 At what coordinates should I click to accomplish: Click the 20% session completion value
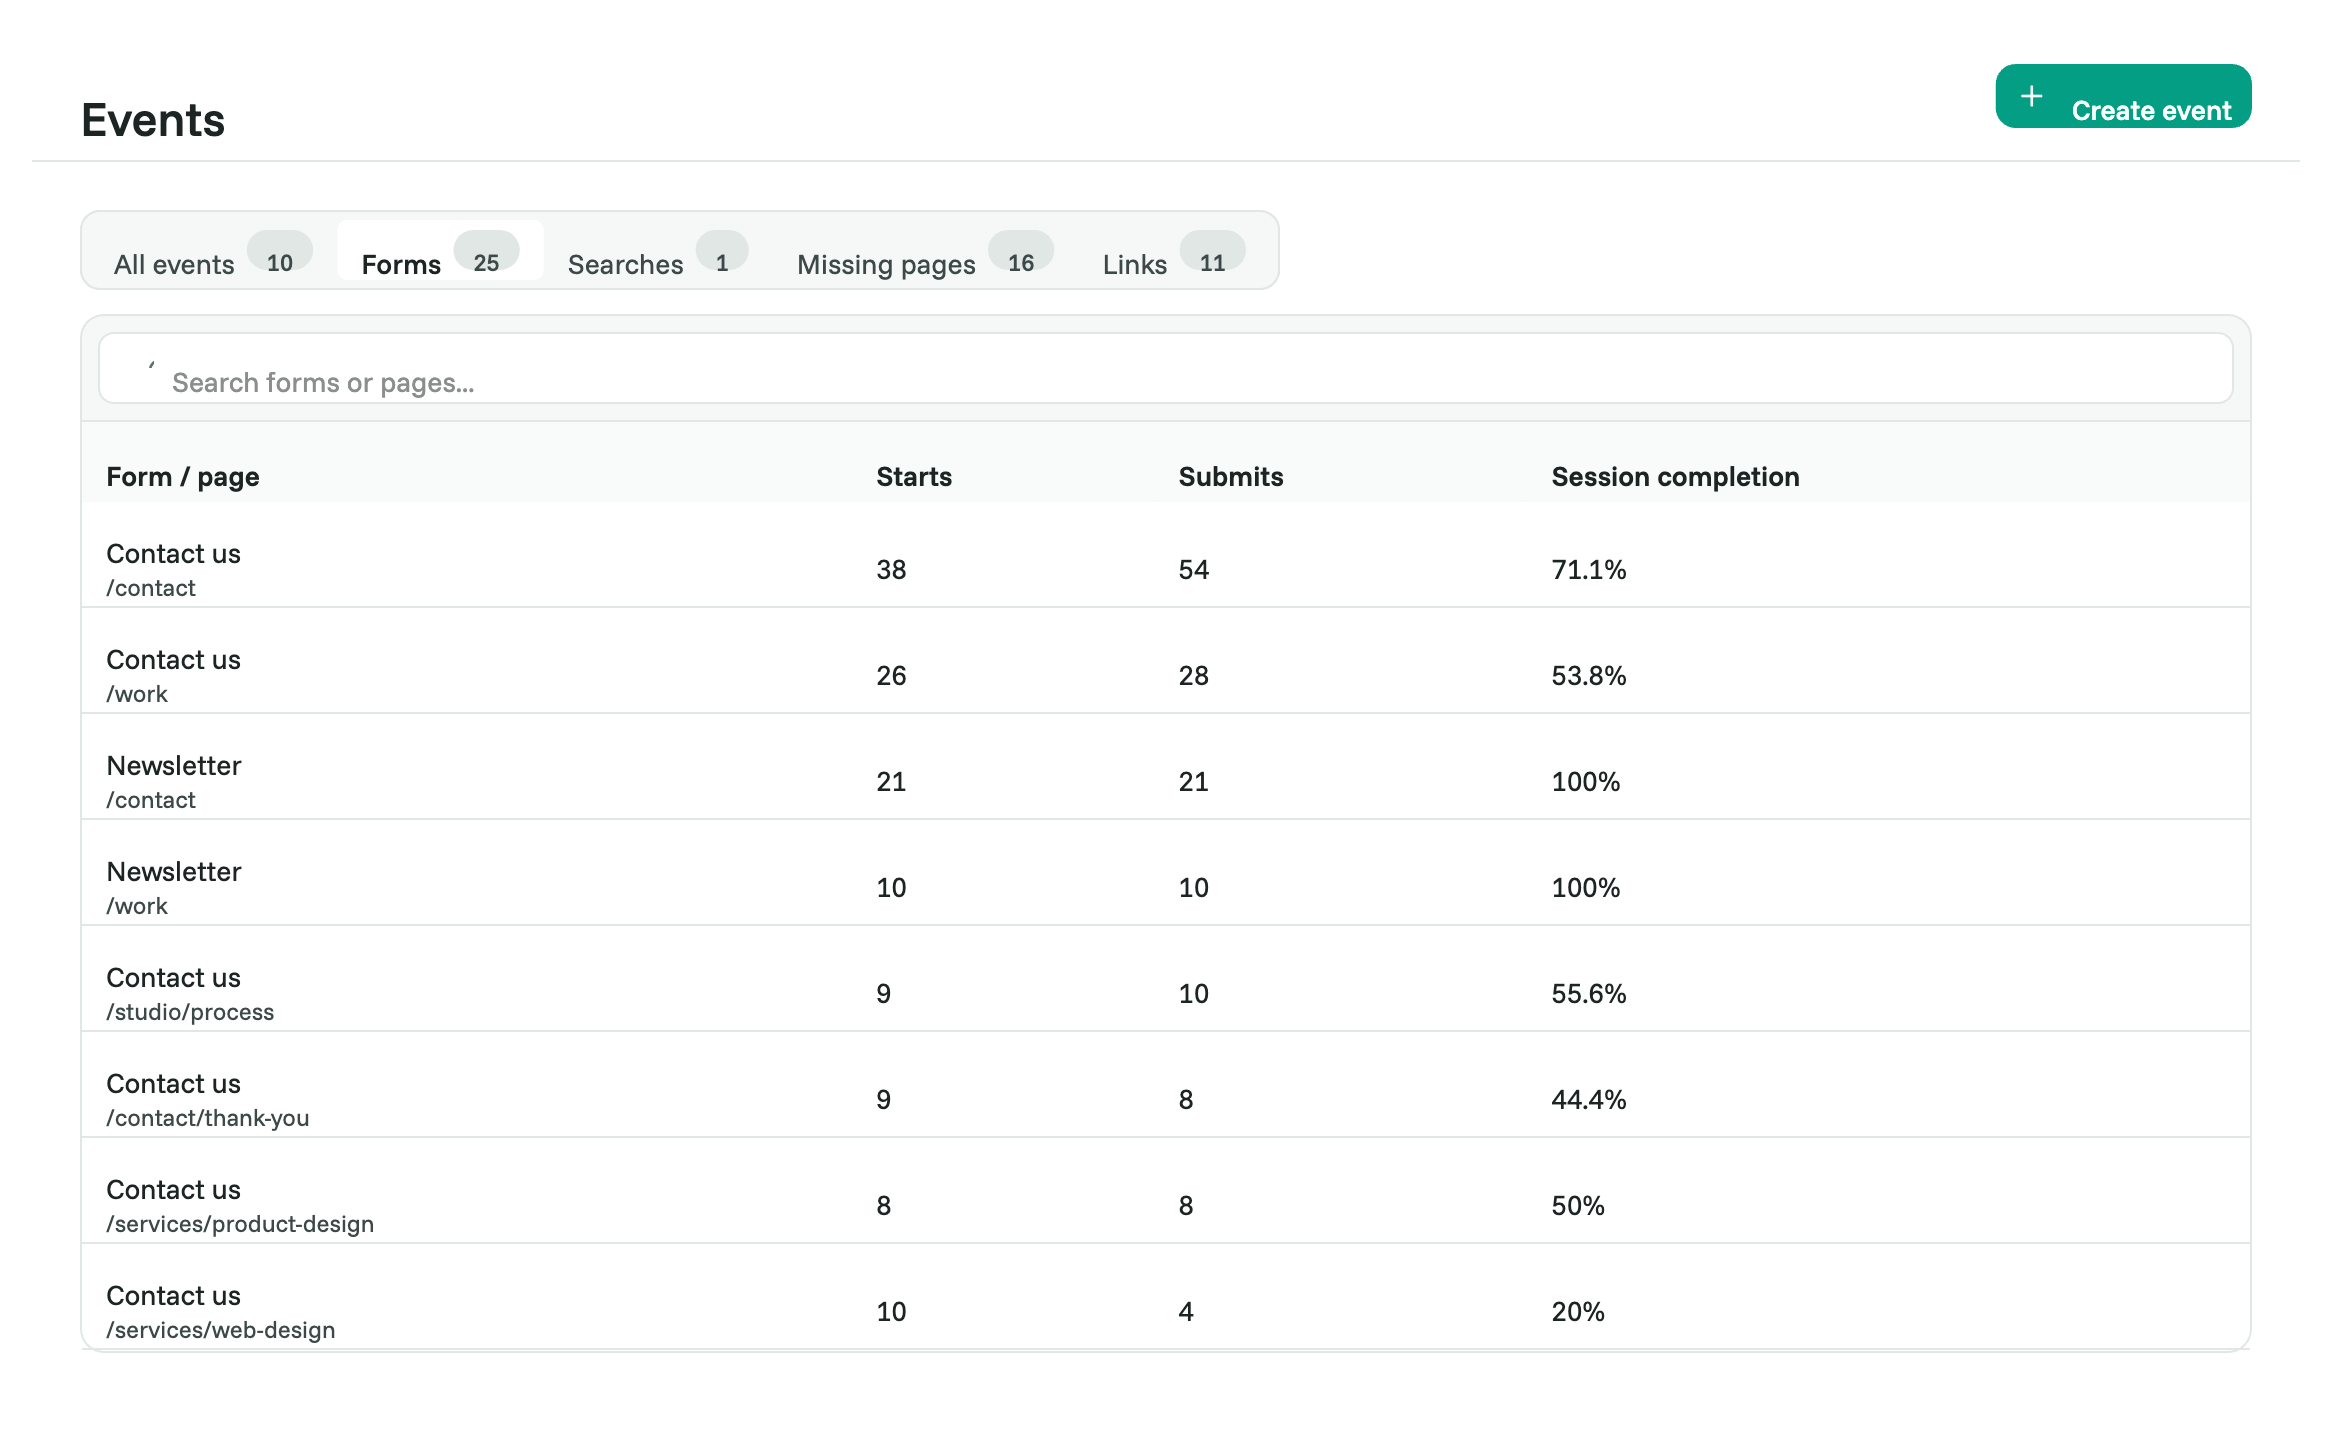point(1577,1312)
